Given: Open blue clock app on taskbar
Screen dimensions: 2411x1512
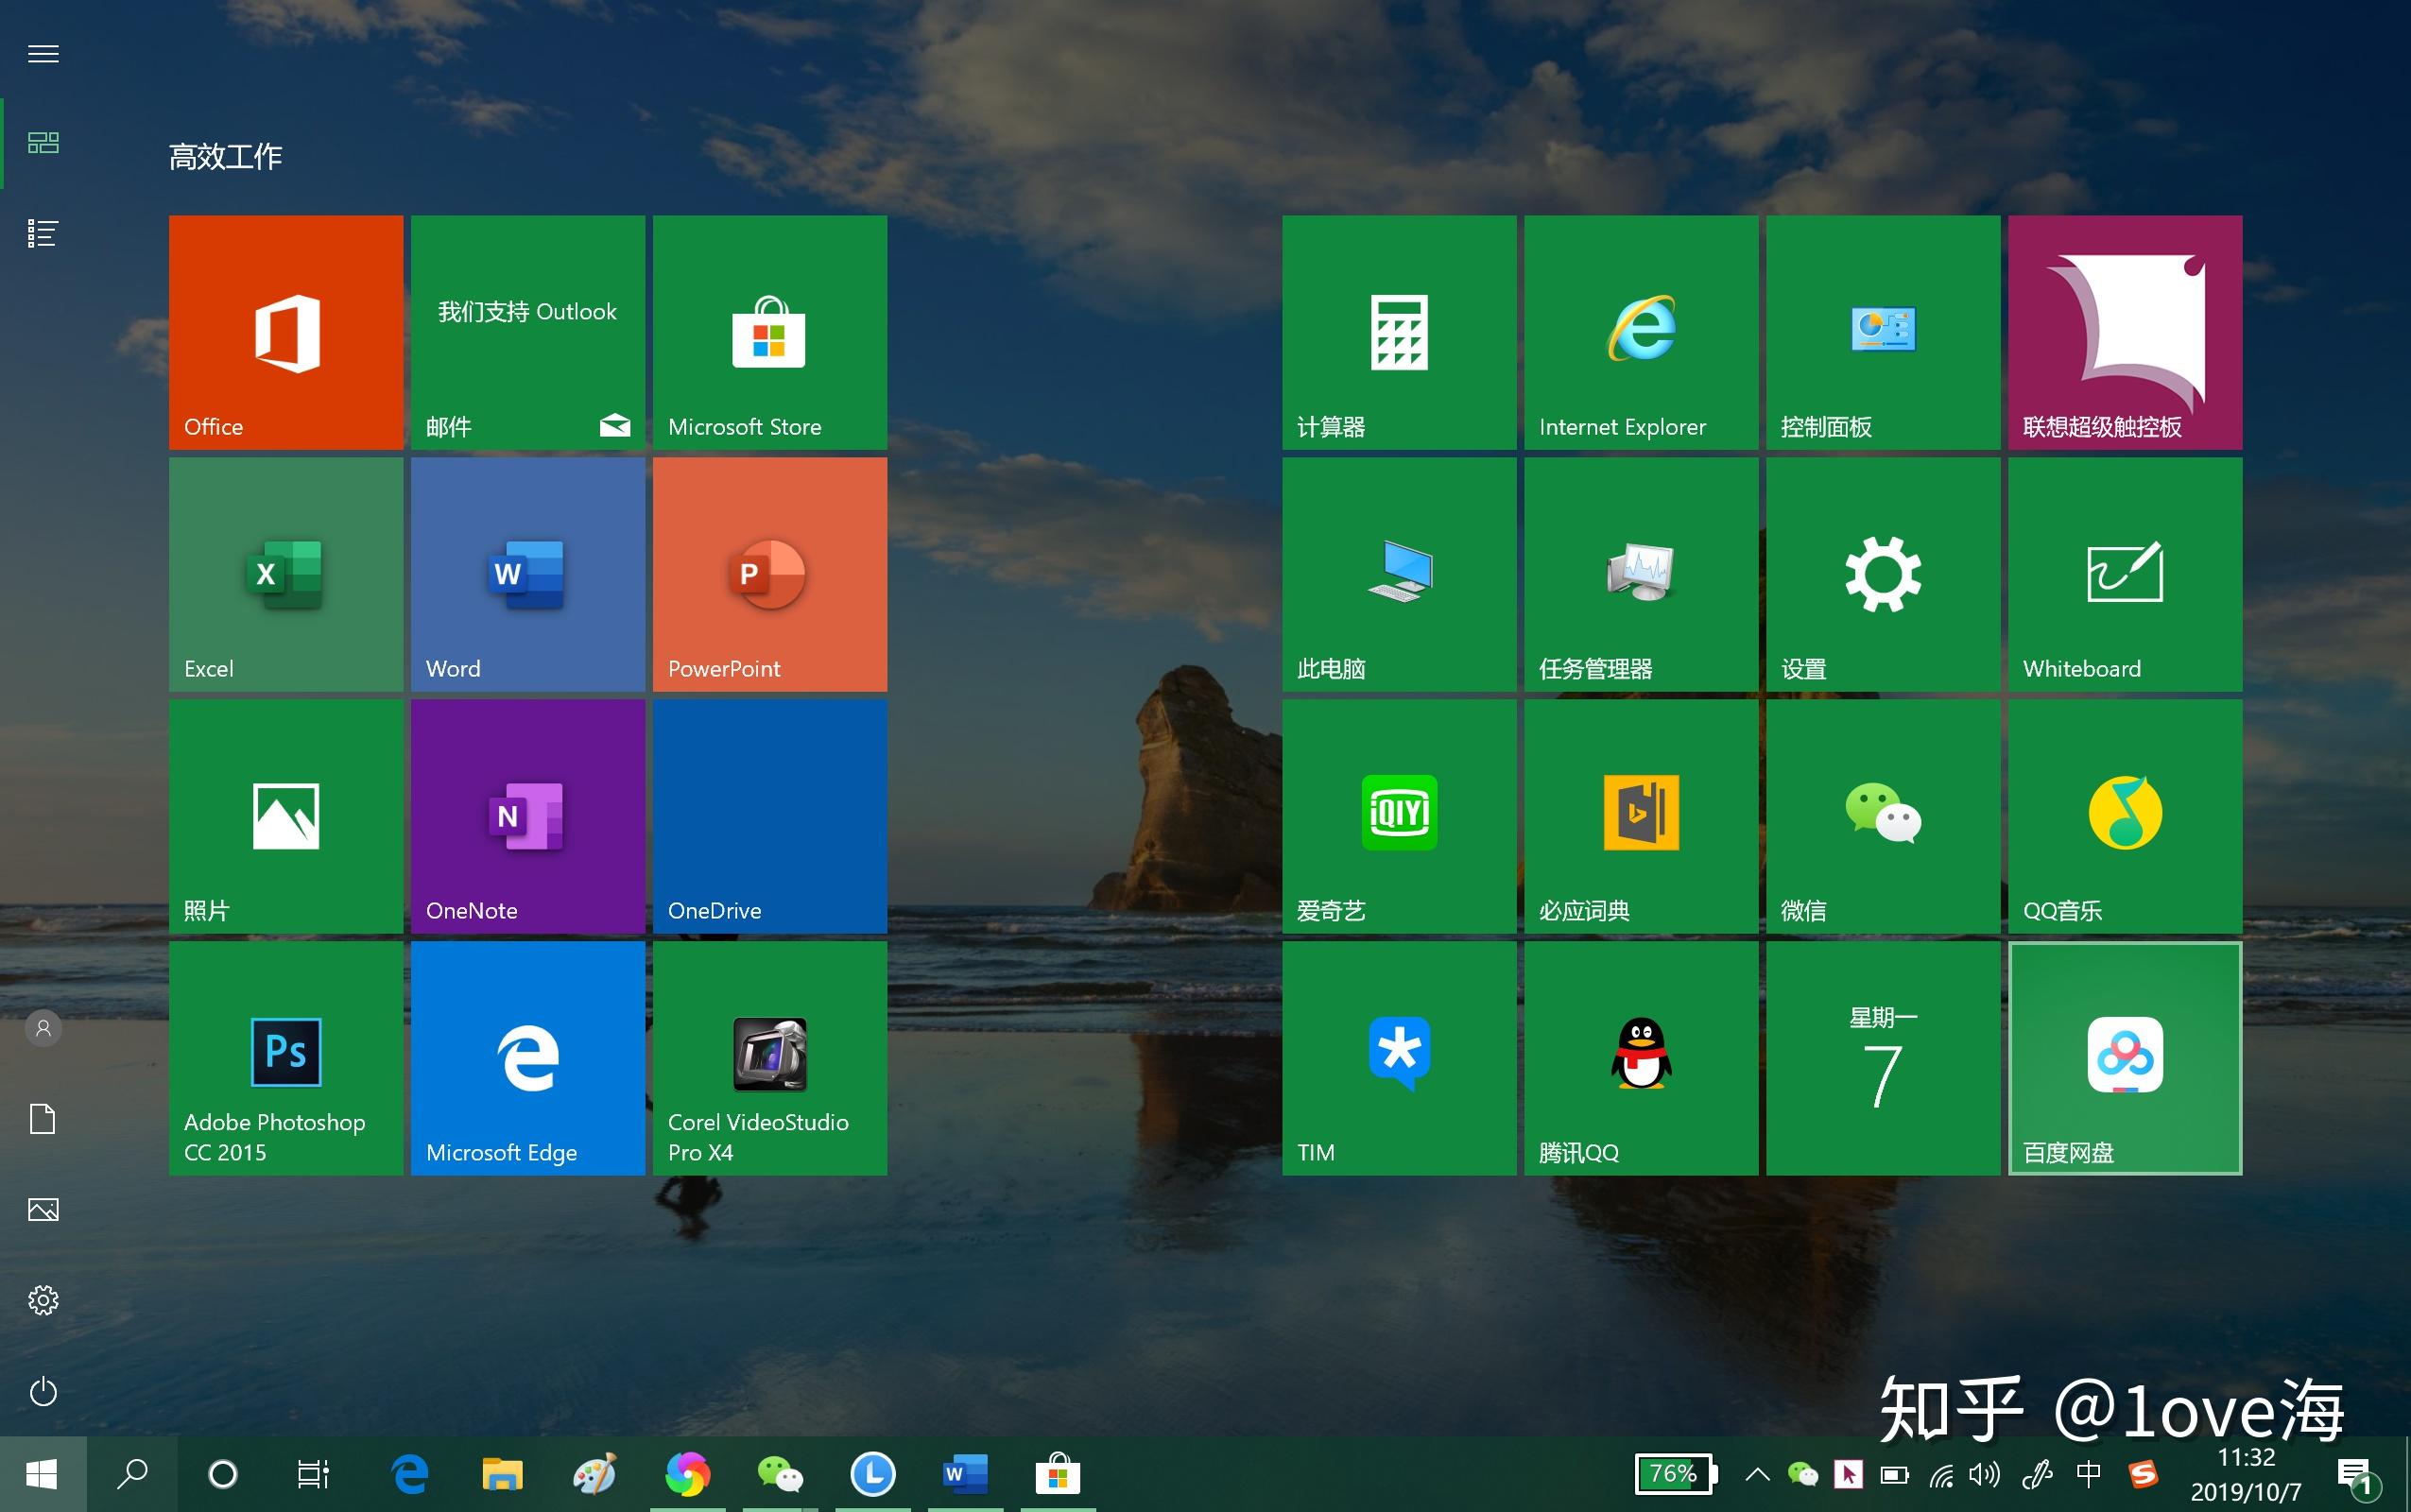Looking at the screenshot, I should [873, 1474].
